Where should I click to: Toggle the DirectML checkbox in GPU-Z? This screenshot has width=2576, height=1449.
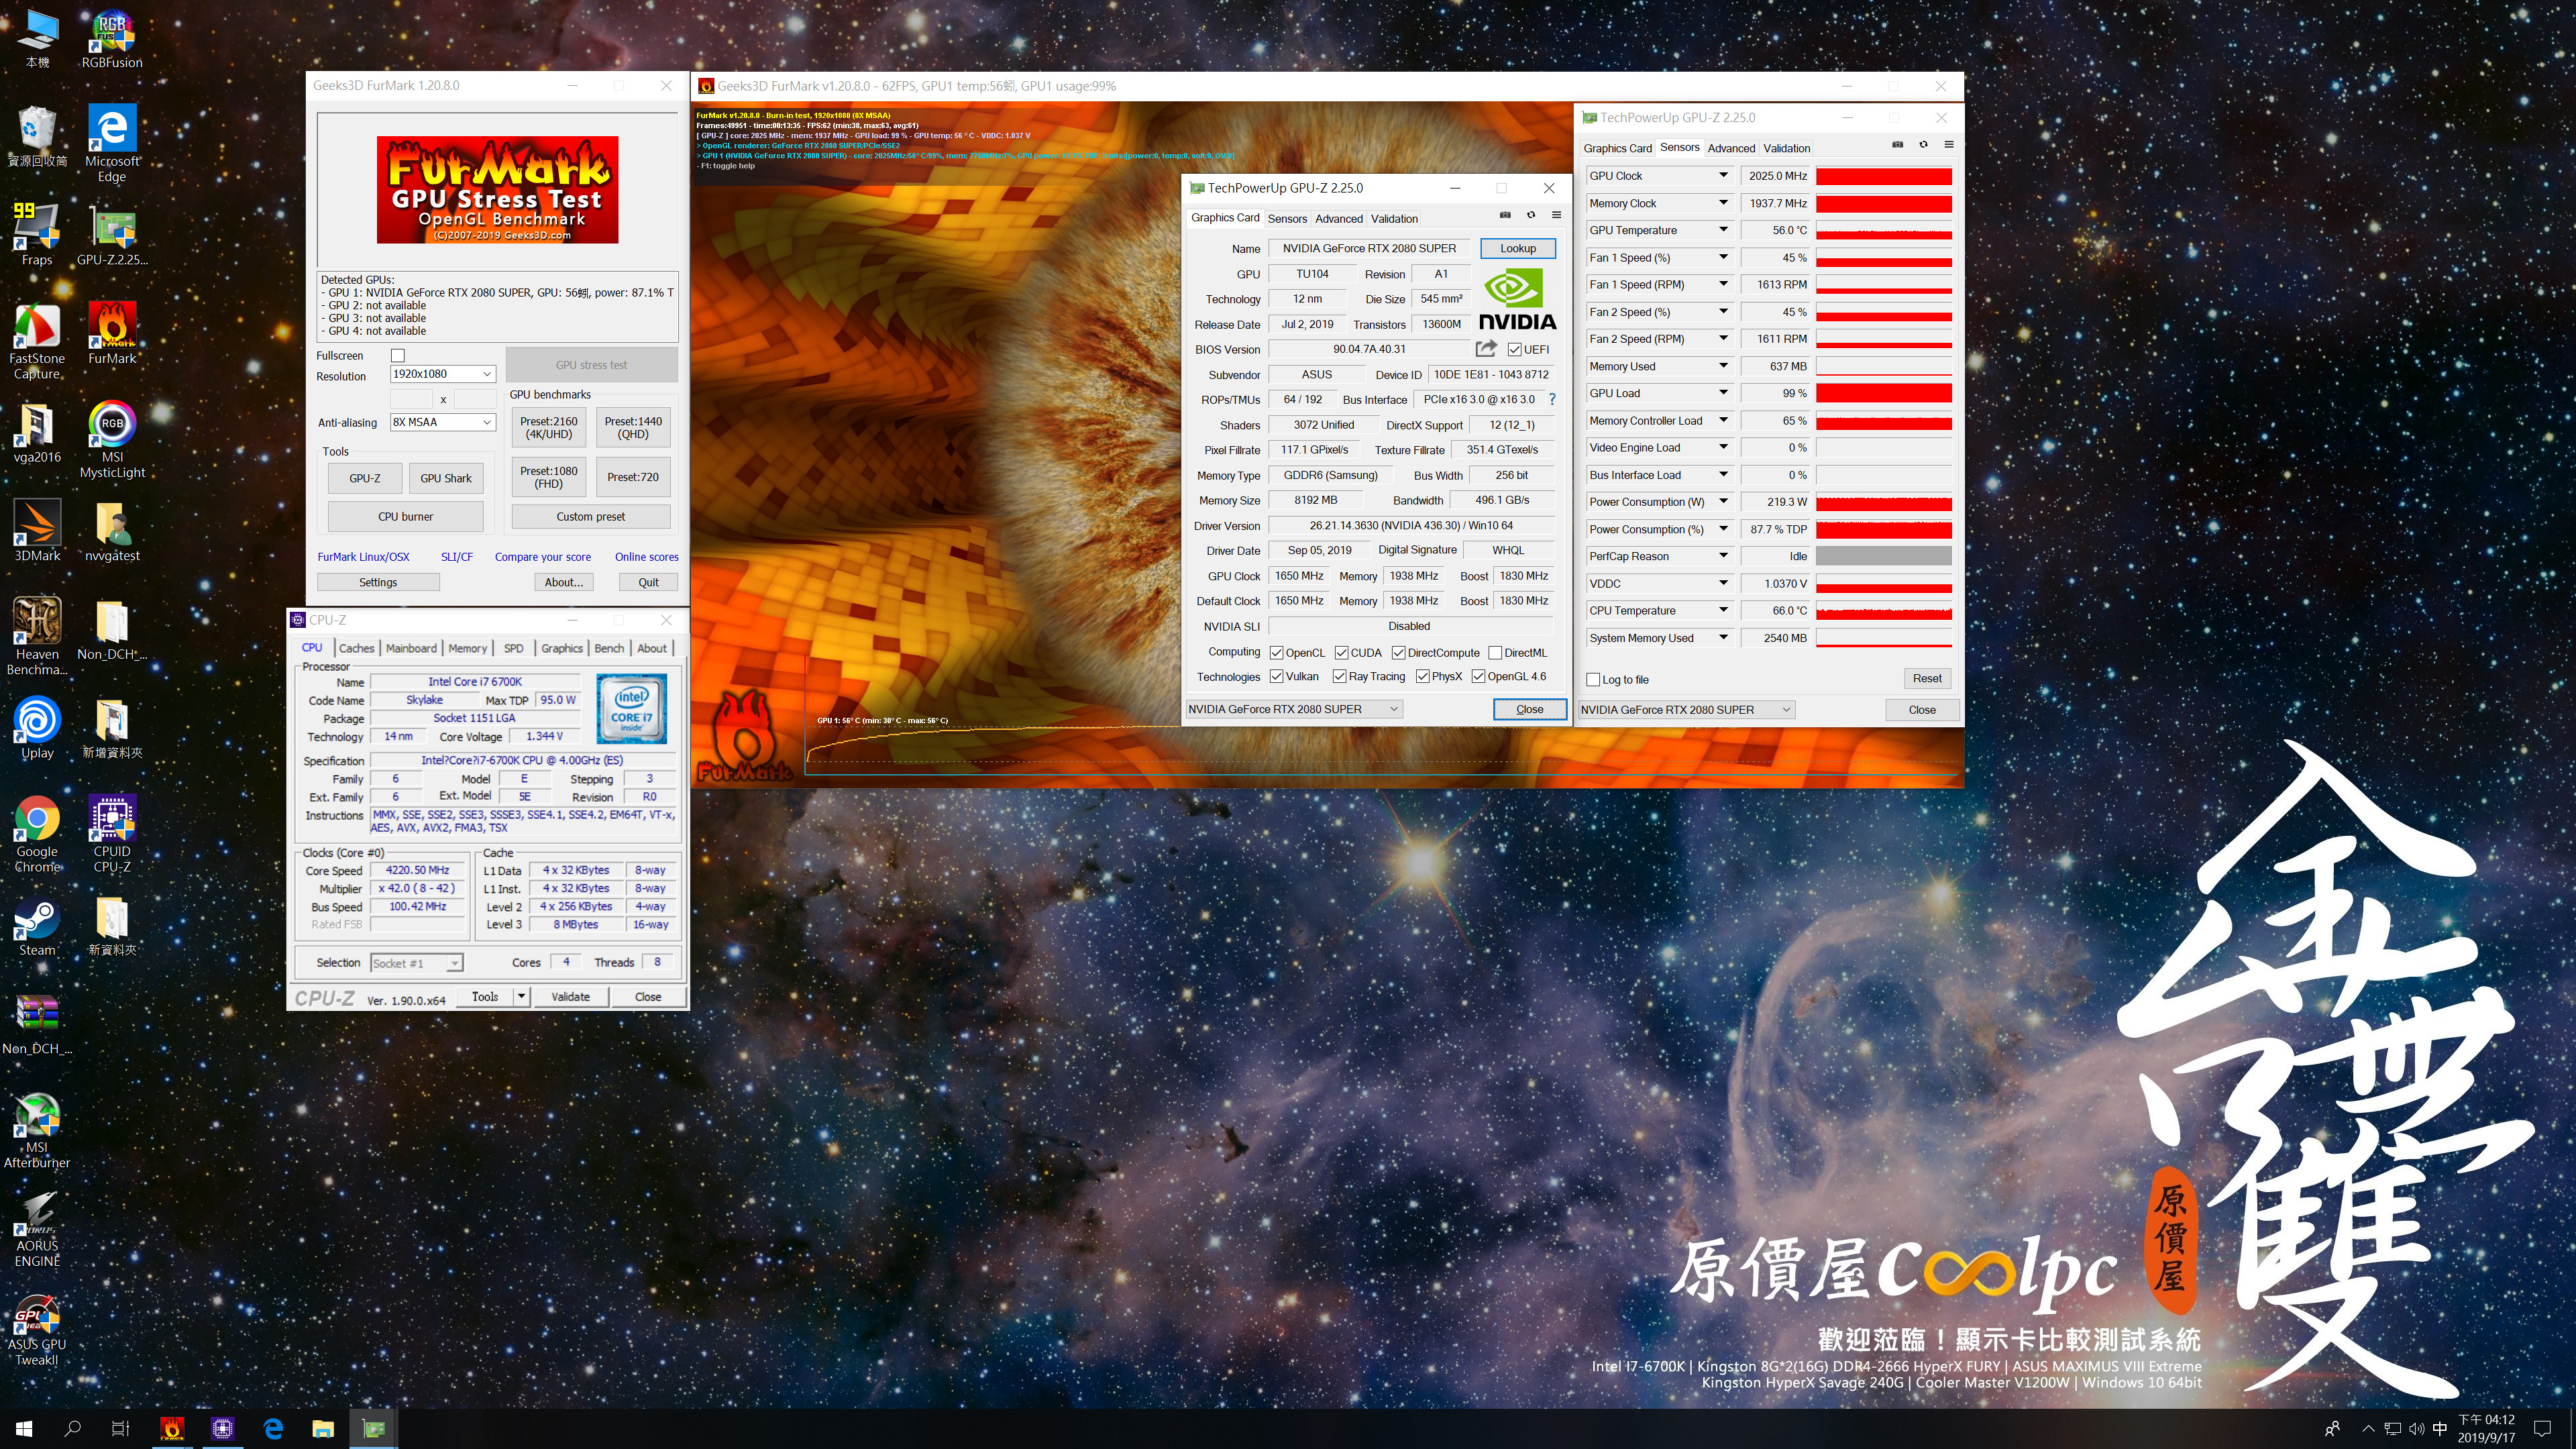(x=1495, y=653)
